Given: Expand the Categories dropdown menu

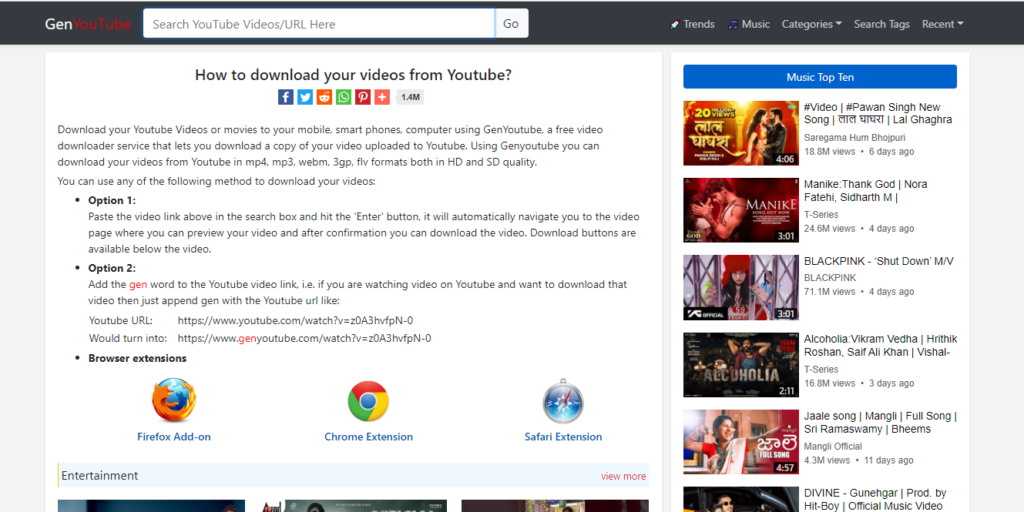Looking at the screenshot, I should pyautogui.click(x=812, y=24).
